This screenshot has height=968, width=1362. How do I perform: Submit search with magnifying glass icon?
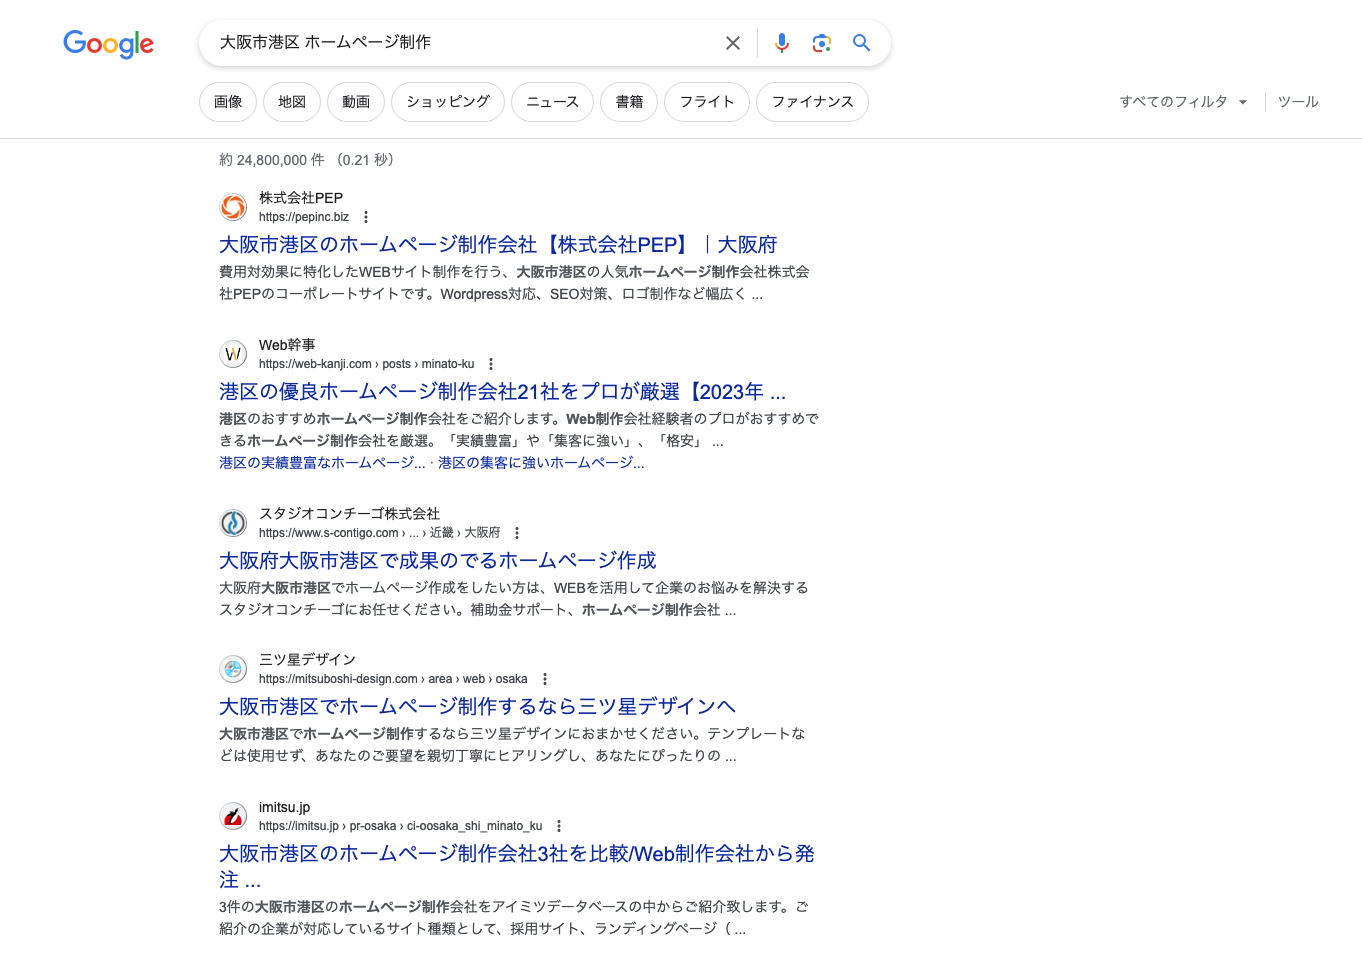(861, 43)
